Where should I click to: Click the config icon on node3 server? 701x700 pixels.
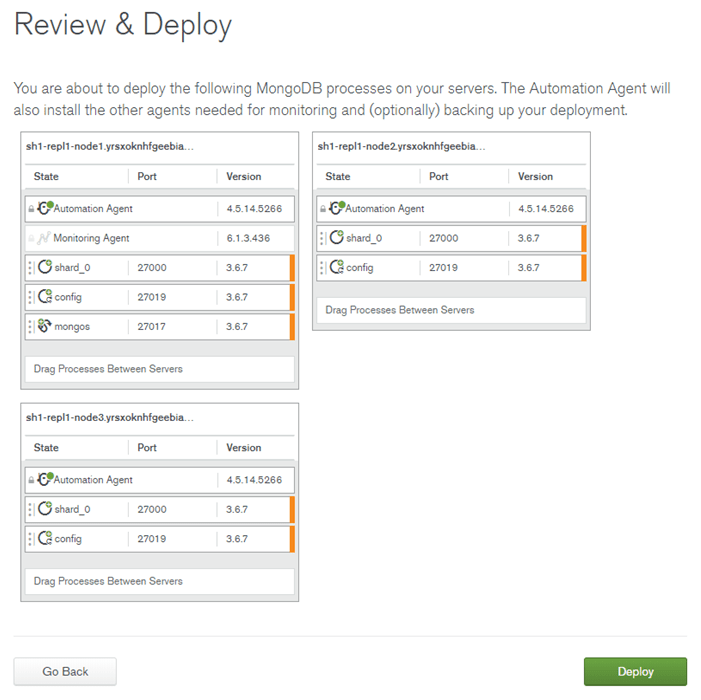point(45,538)
